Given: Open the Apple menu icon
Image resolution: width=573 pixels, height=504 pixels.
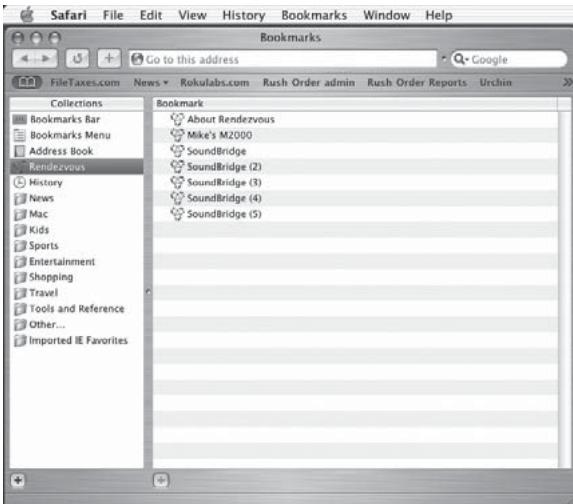Looking at the screenshot, I should point(27,15).
